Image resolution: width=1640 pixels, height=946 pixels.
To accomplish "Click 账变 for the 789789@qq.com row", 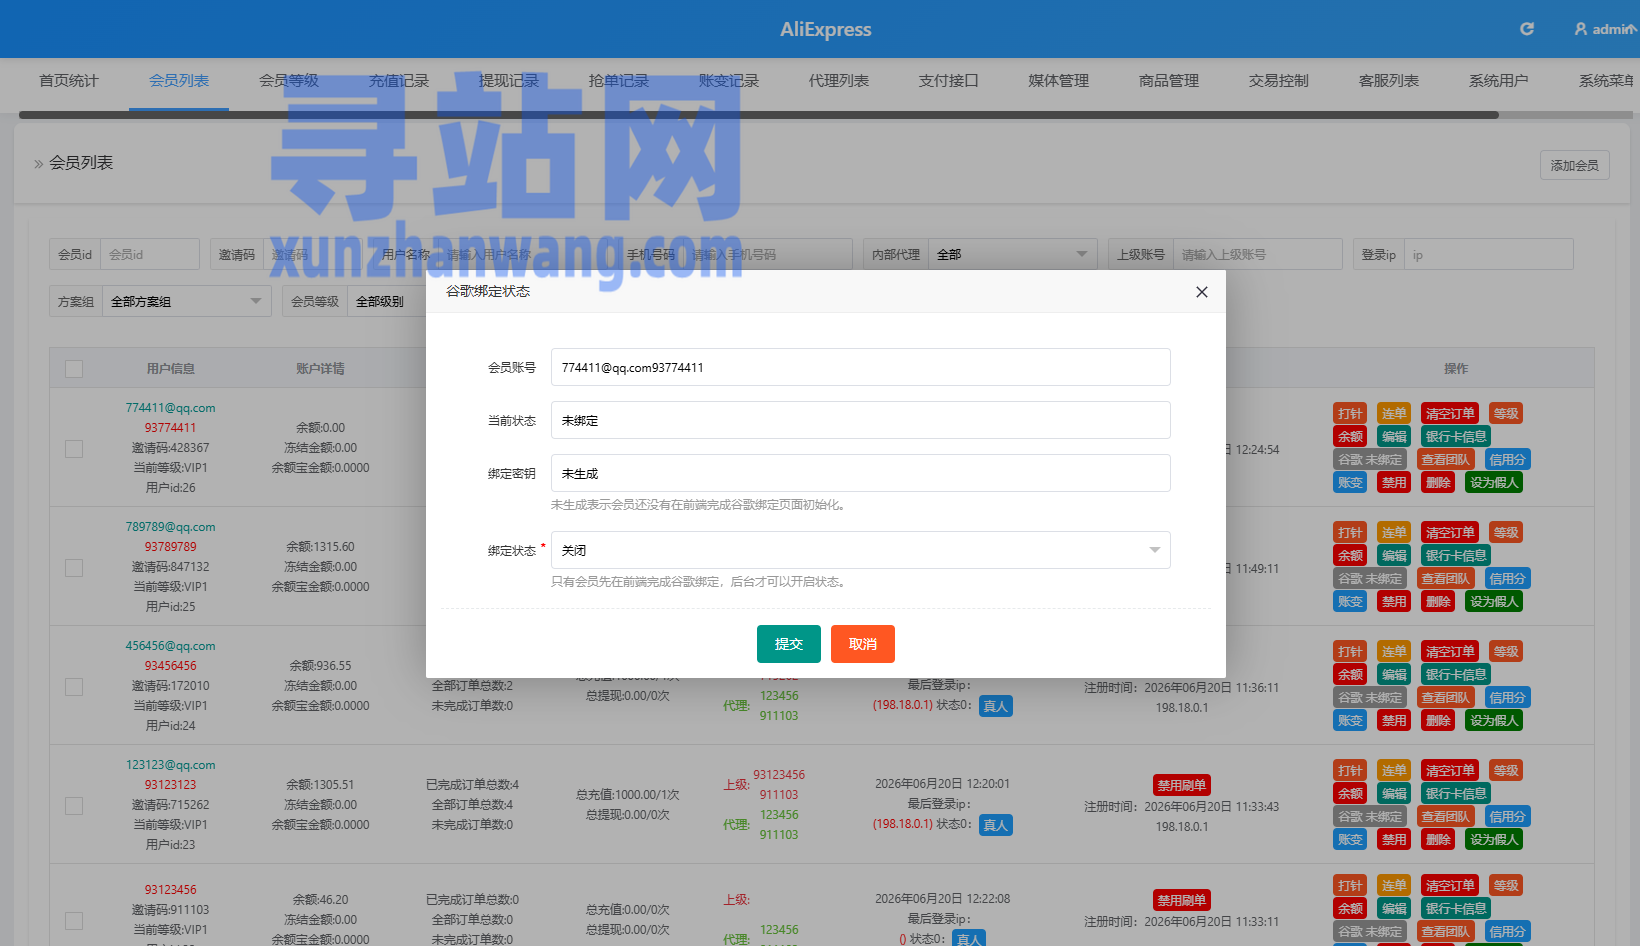I will click(x=1350, y=601).
